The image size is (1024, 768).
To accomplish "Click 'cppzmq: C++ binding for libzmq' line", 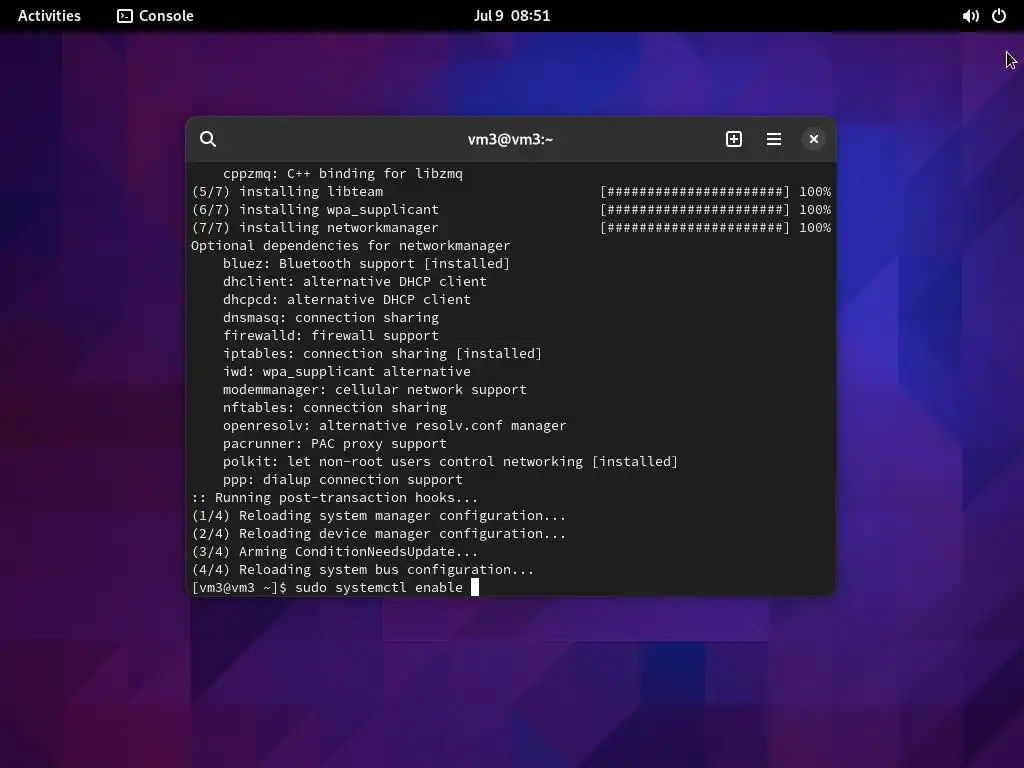I will (x=343, y=174).
